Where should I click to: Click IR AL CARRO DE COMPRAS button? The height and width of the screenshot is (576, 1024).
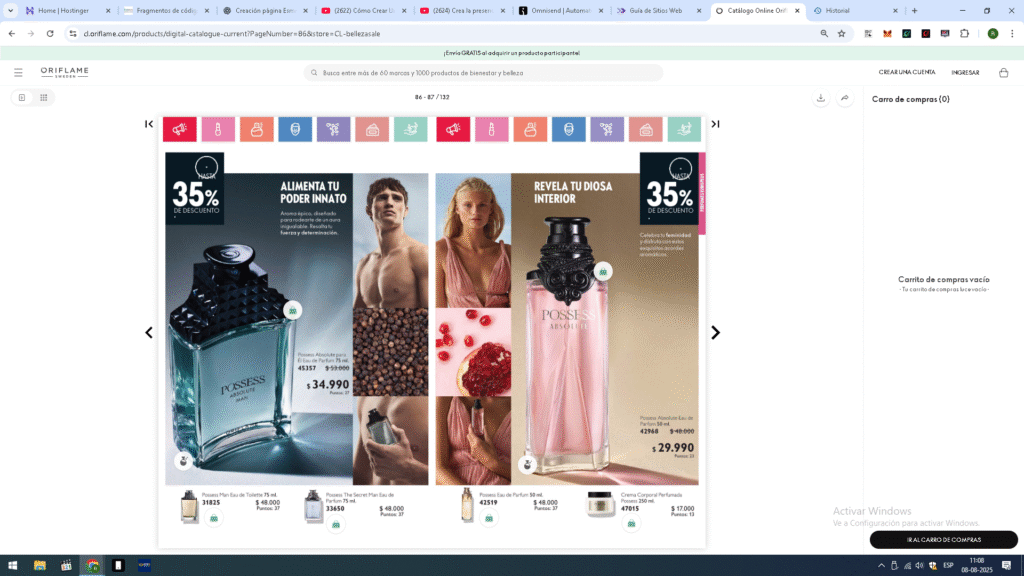point(944,539)
